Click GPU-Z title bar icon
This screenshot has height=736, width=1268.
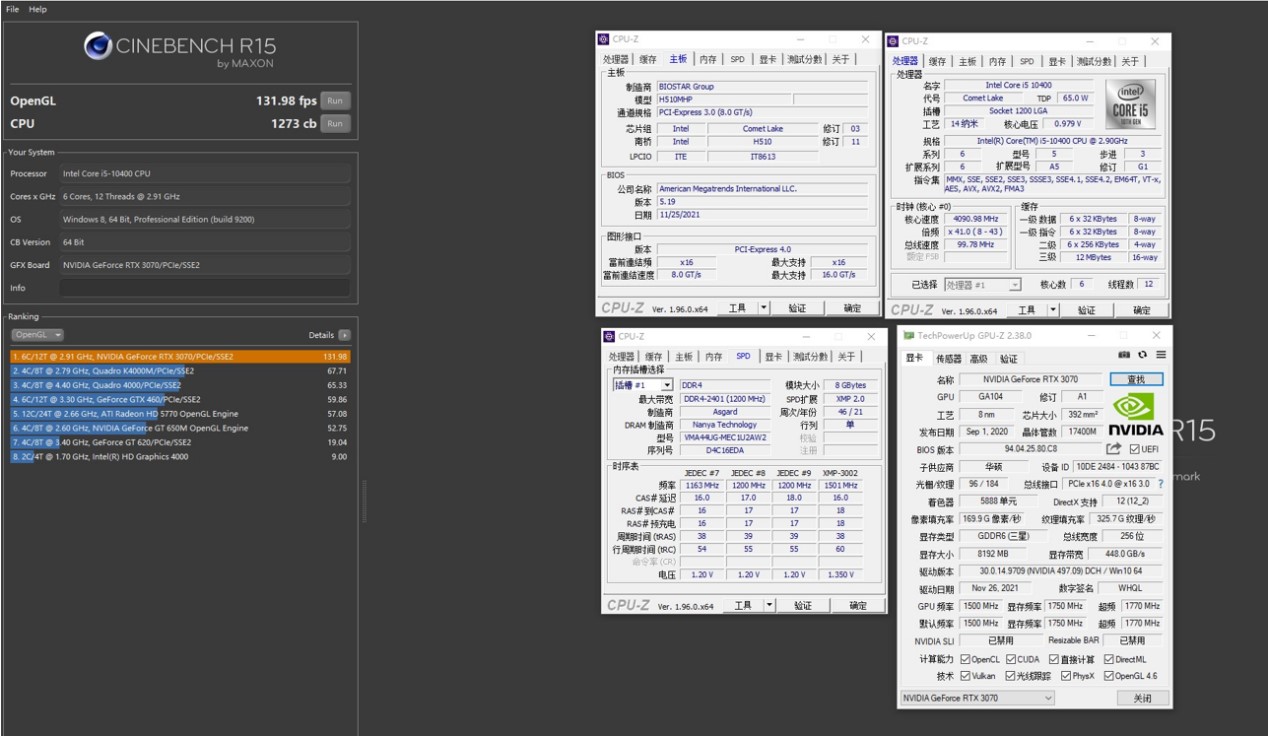(908, 335)
